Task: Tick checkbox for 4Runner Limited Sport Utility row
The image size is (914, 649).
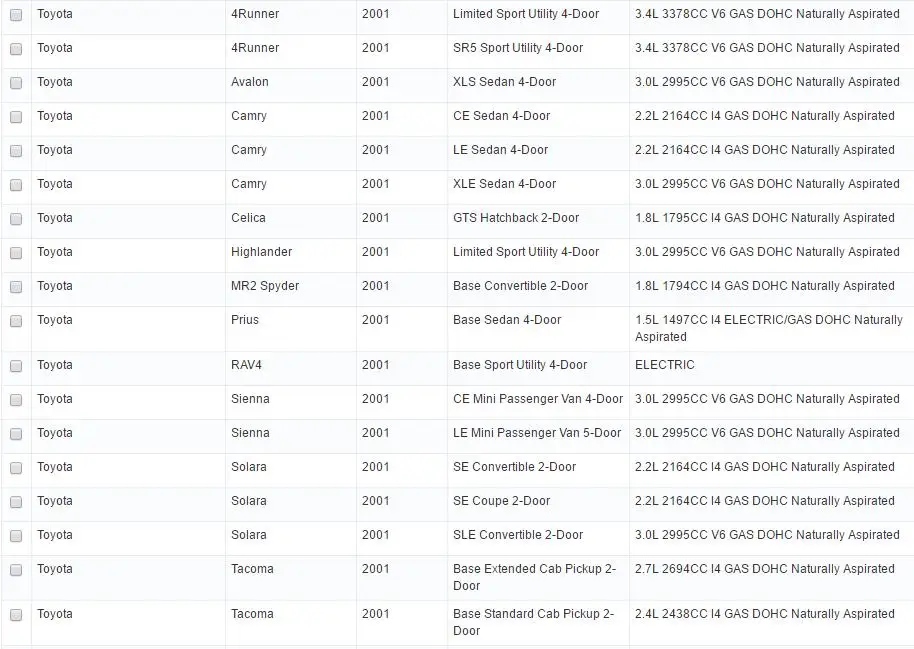Action: point(16,15)
